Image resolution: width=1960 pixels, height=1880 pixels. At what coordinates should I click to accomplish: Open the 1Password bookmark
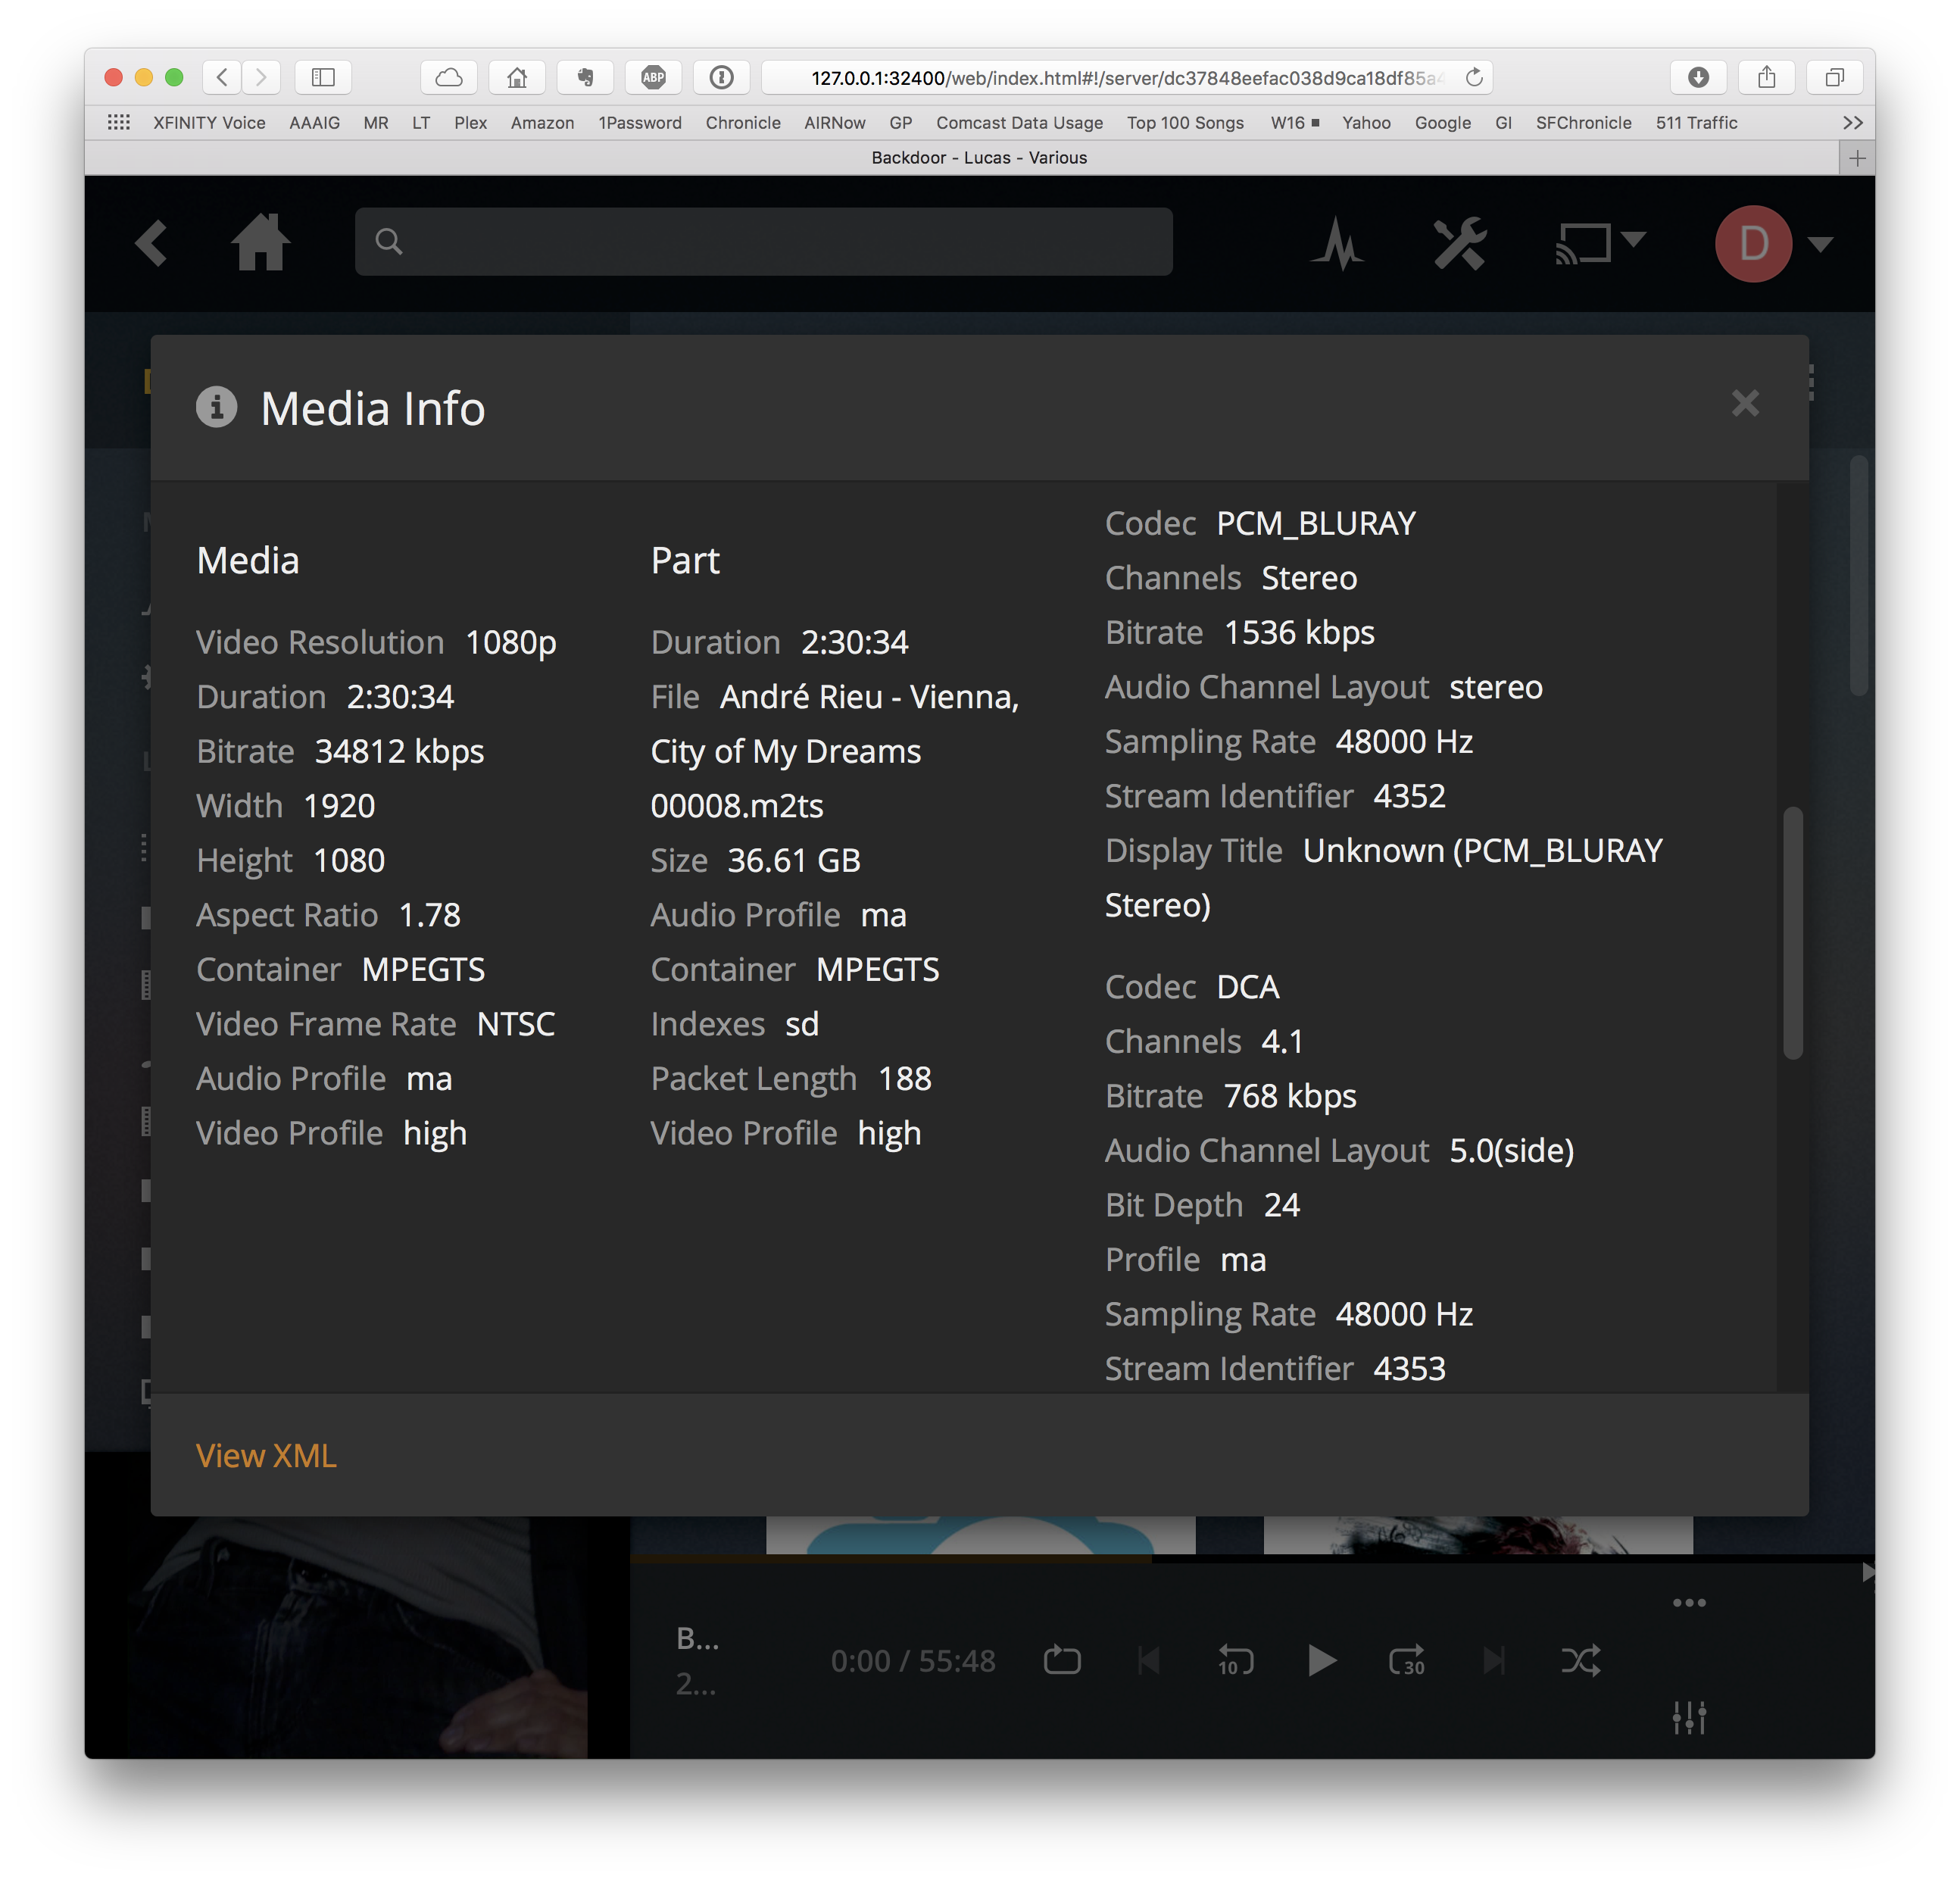(x=640, y=122)
